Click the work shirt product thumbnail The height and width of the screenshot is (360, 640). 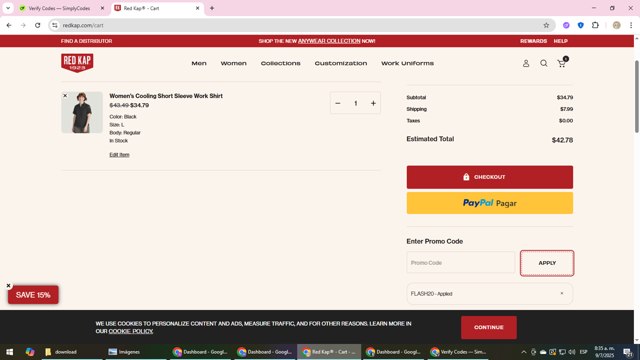coord(82,112)
